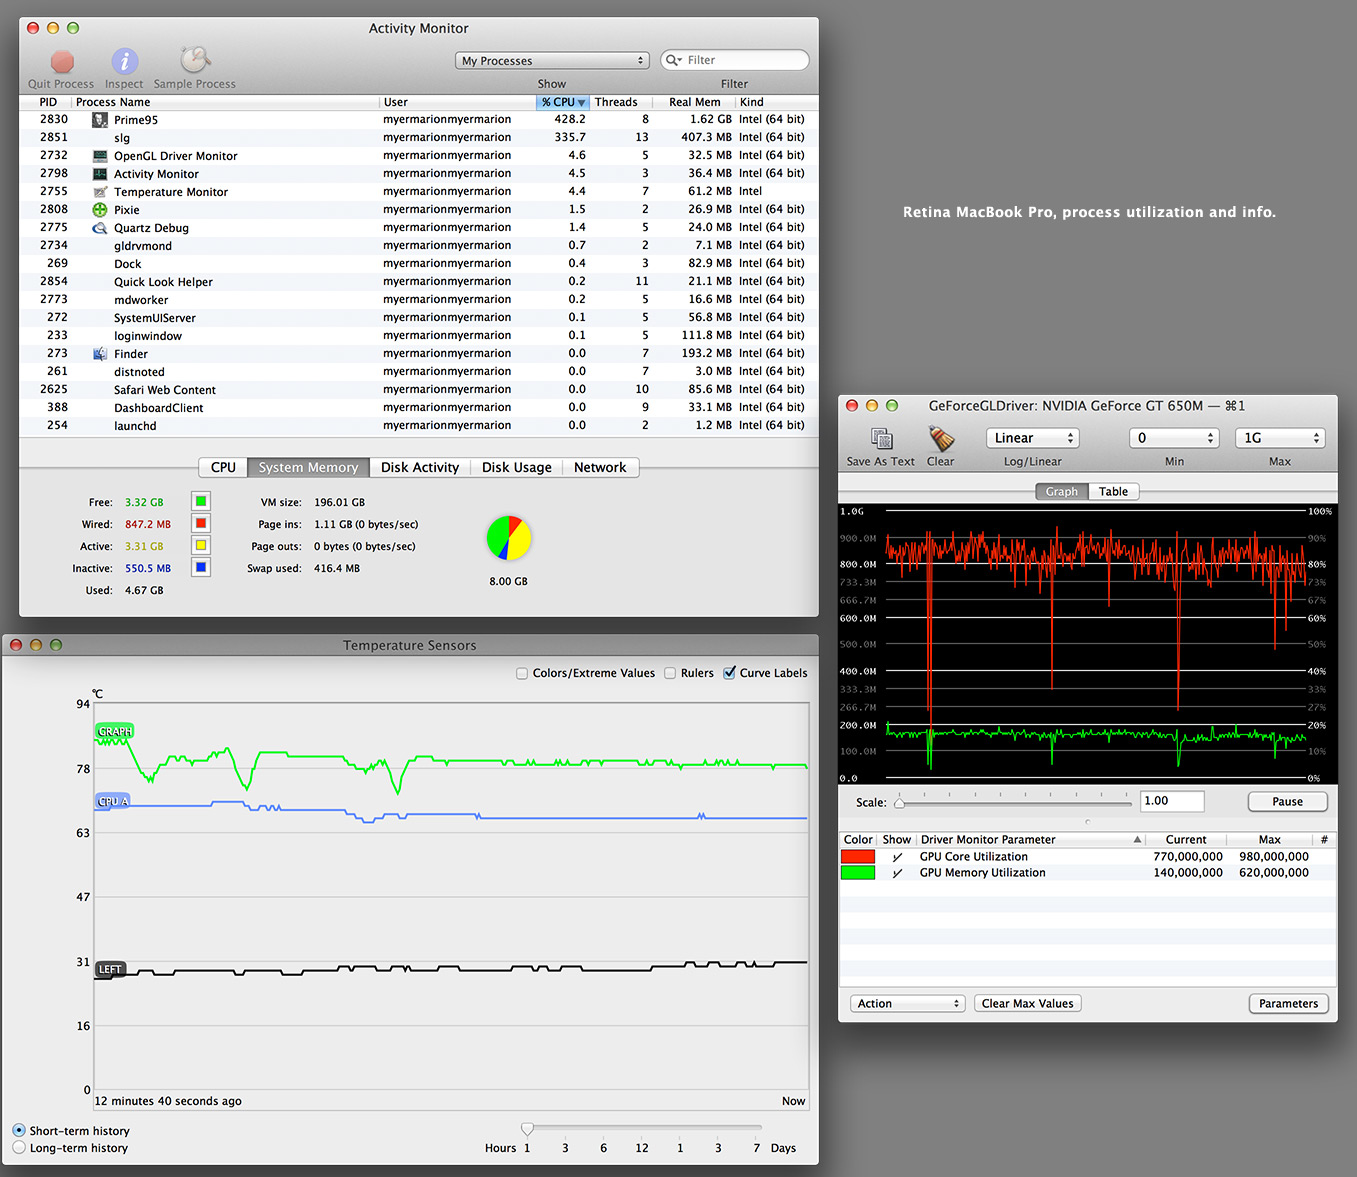
Task: Open the Linear scale type dropdown
Action: pos(1032,438)
